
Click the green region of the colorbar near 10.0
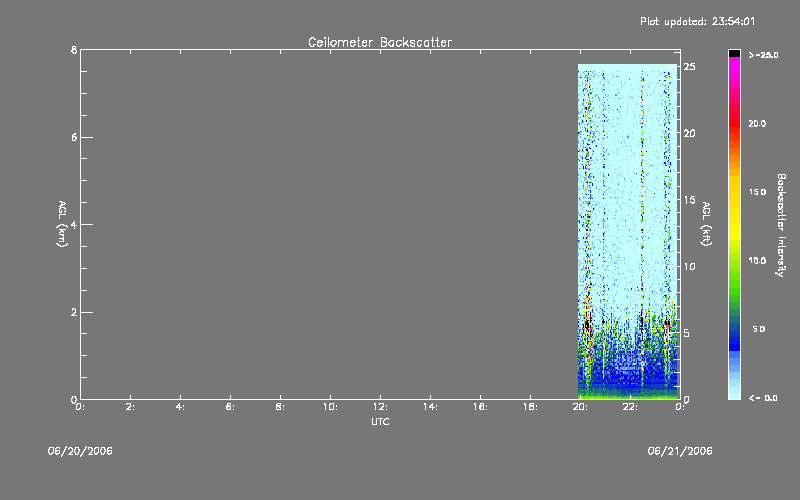coord(734,261)
